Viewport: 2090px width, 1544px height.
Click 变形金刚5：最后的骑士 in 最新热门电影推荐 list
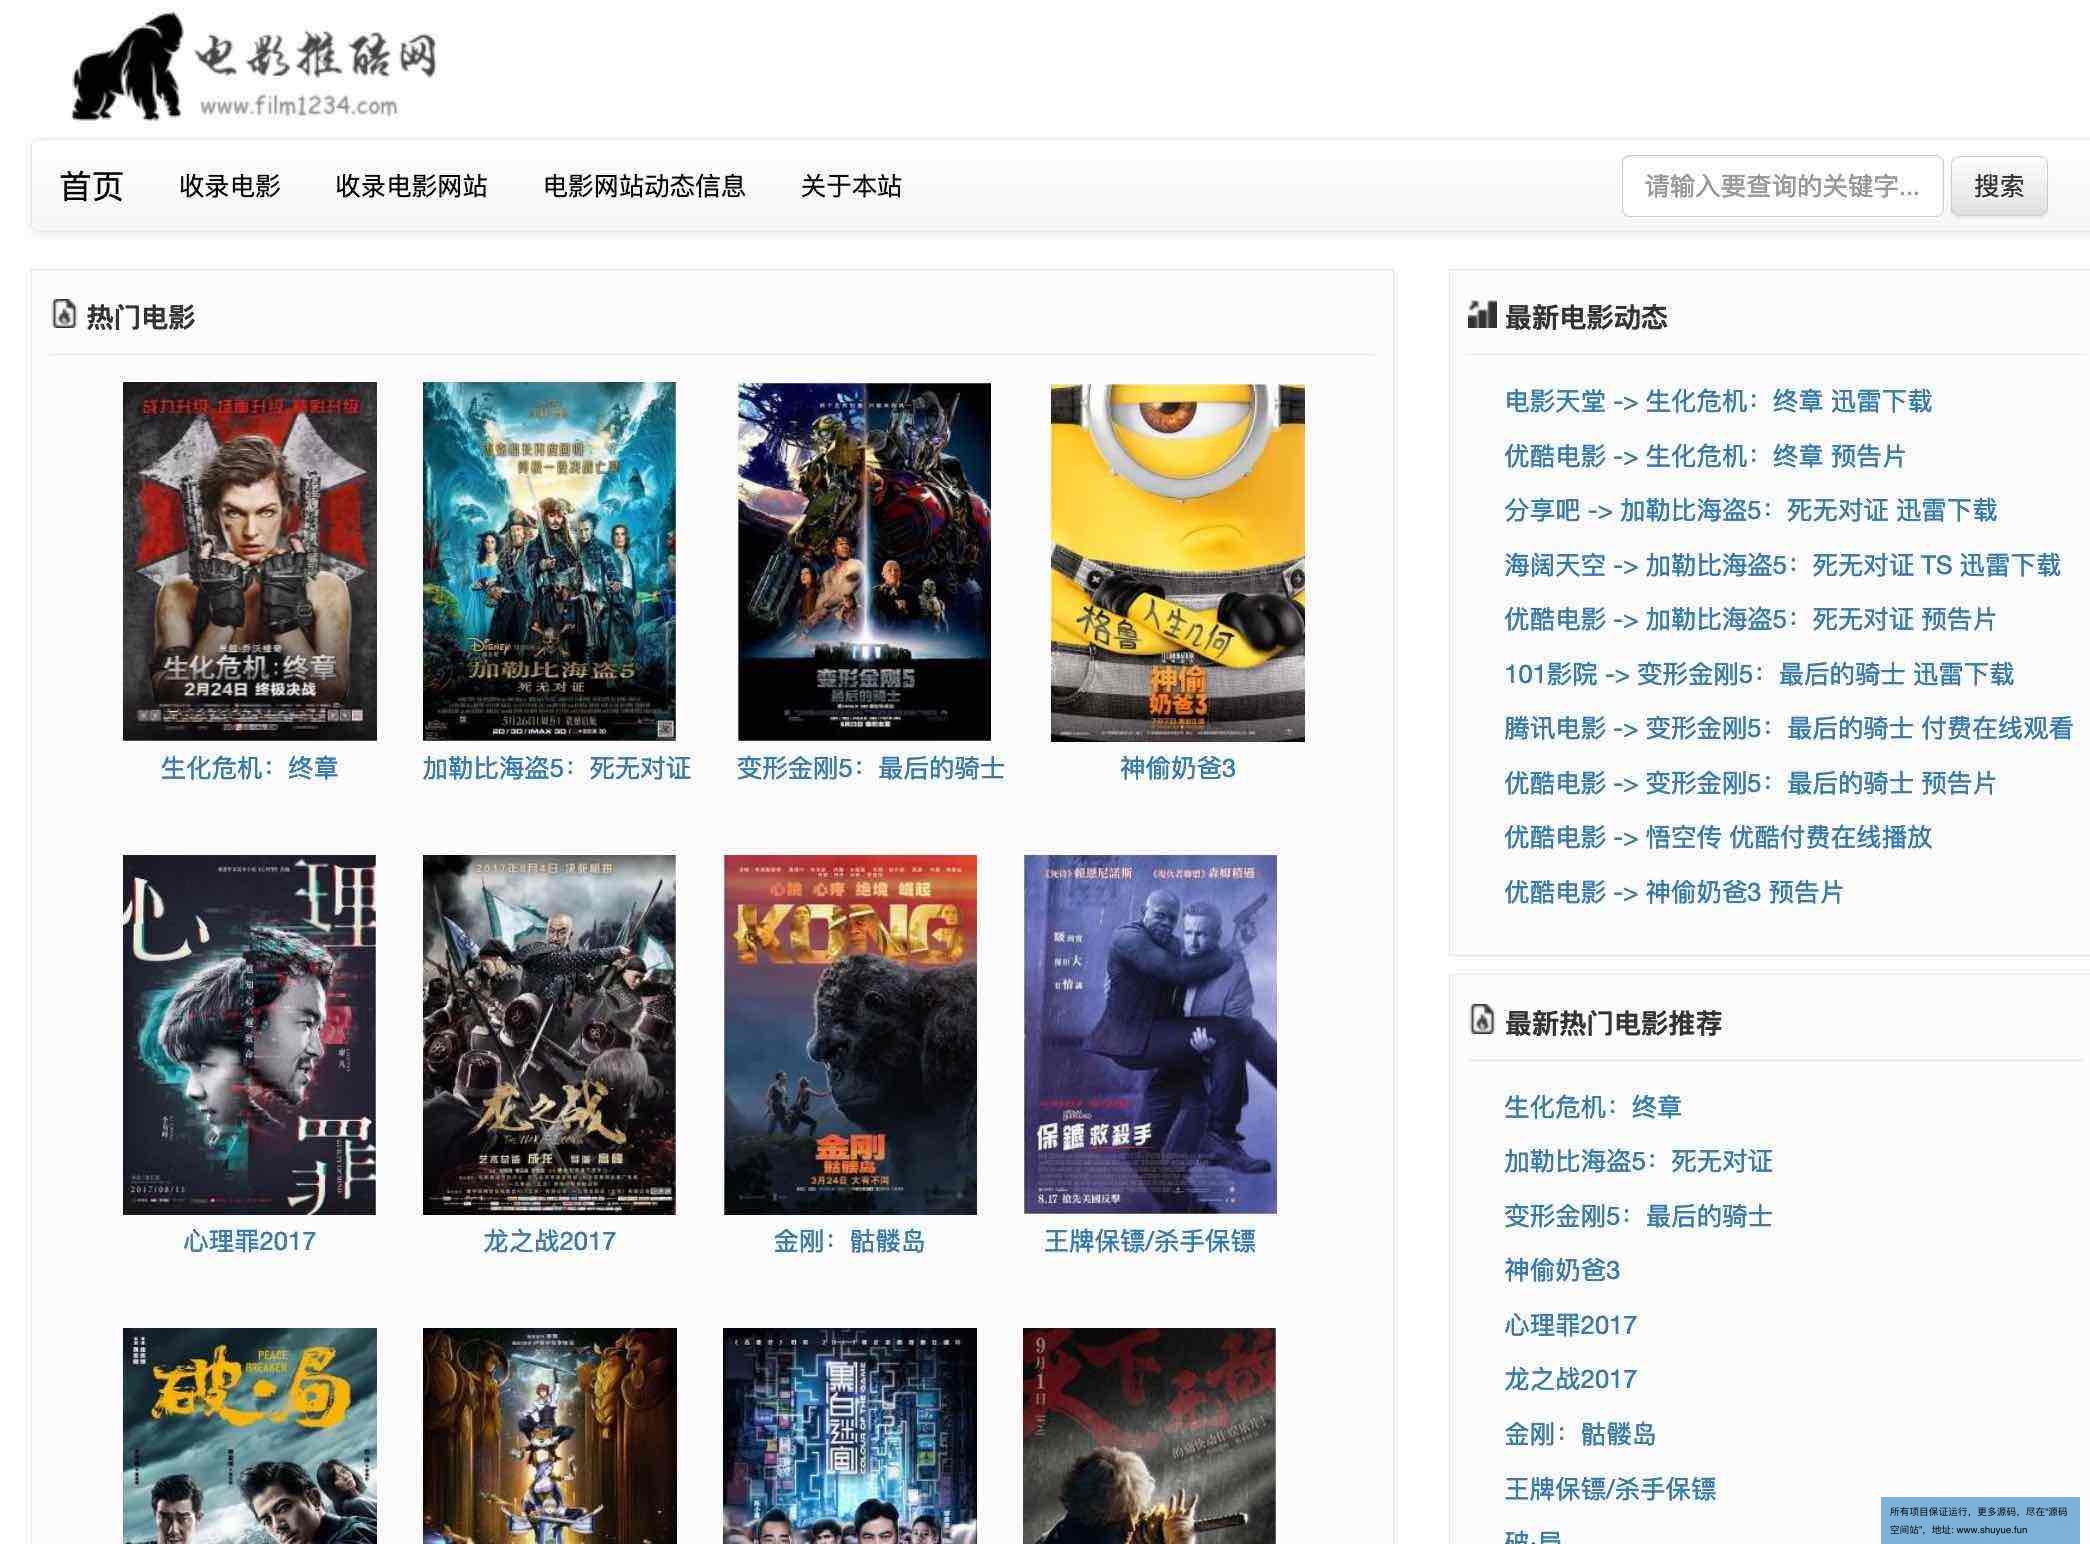(x=1638, y=1216)
